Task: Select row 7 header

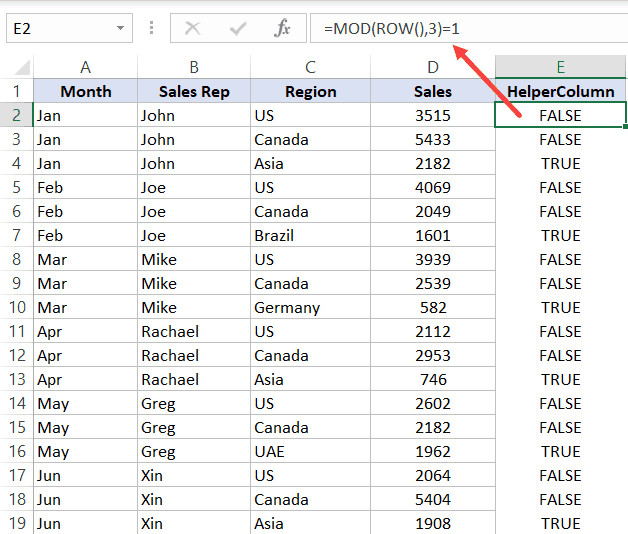Action: pyautogui.click(x=16, y=235)
